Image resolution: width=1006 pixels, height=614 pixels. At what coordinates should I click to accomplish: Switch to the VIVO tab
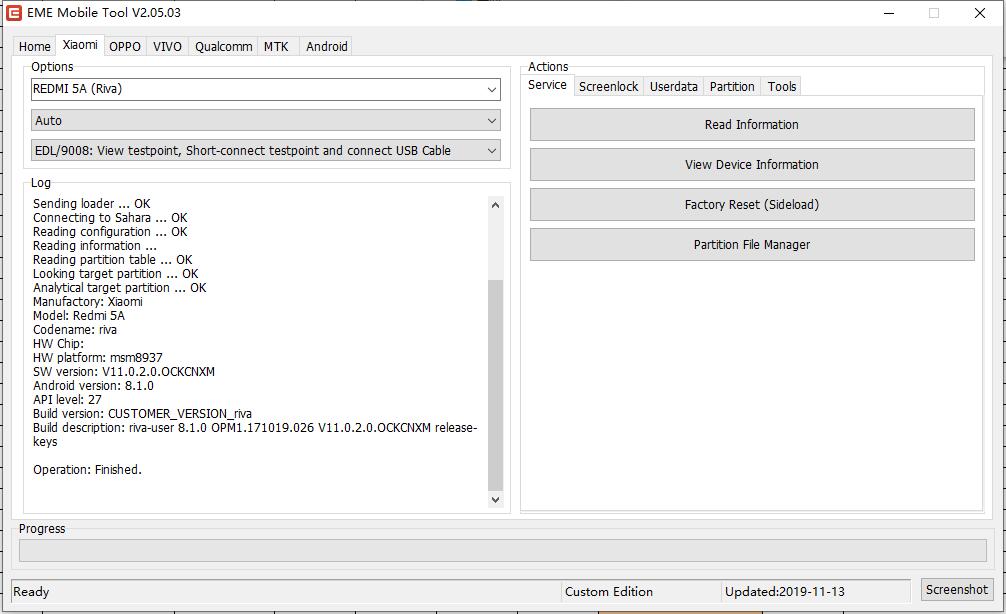coord(167,46)
